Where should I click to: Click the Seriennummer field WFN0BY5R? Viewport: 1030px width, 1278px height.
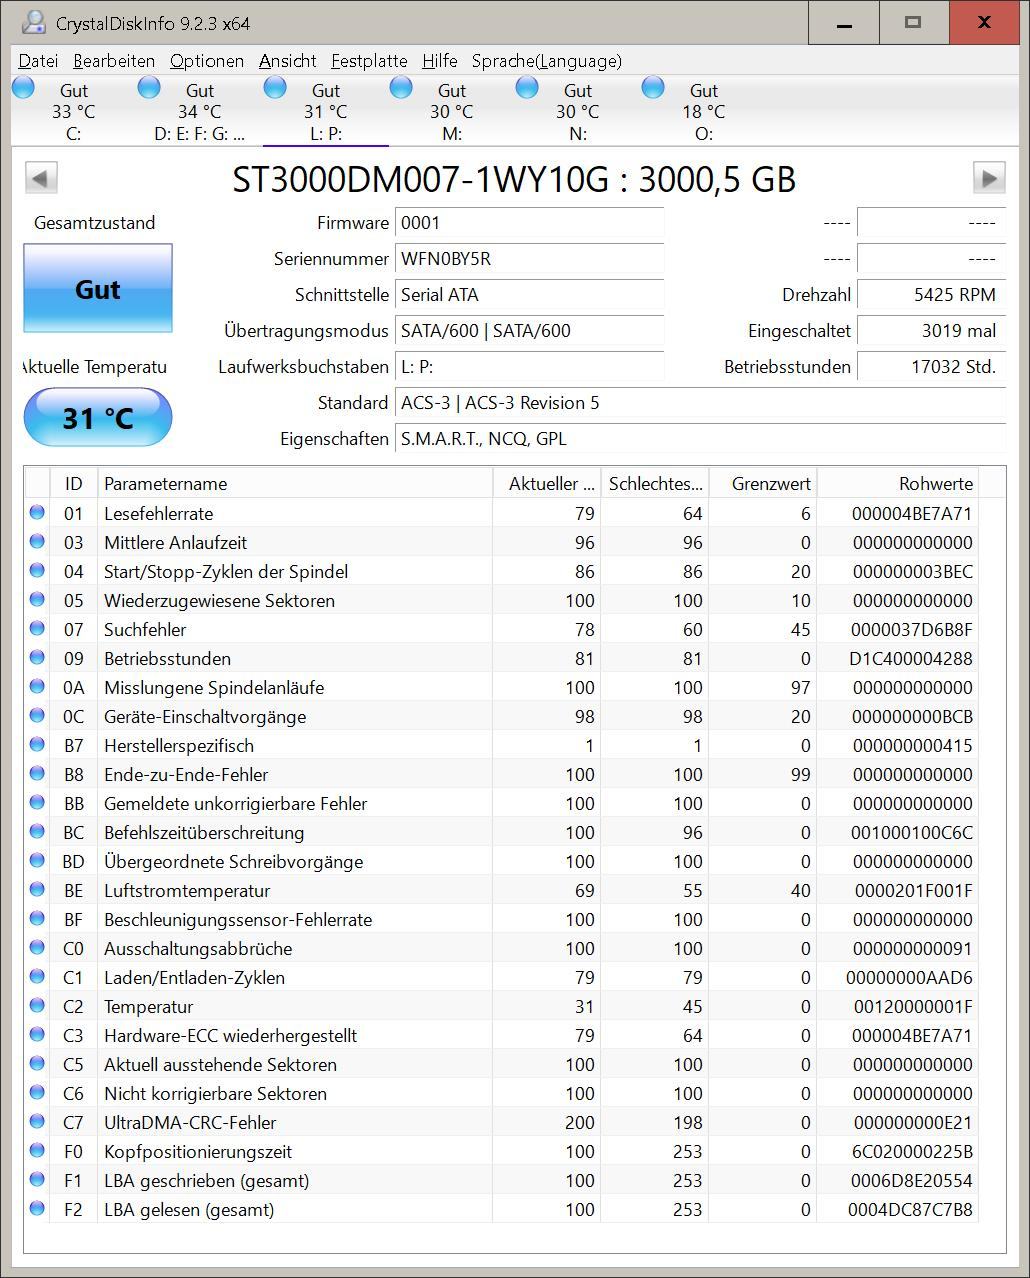pos(530,259)
